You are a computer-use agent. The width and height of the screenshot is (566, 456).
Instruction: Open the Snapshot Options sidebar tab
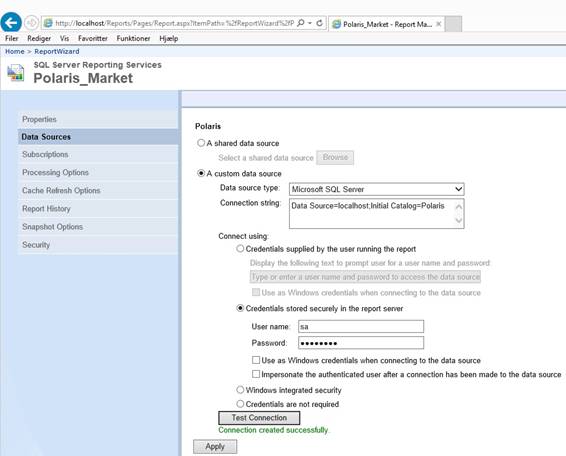click(98, 227)
